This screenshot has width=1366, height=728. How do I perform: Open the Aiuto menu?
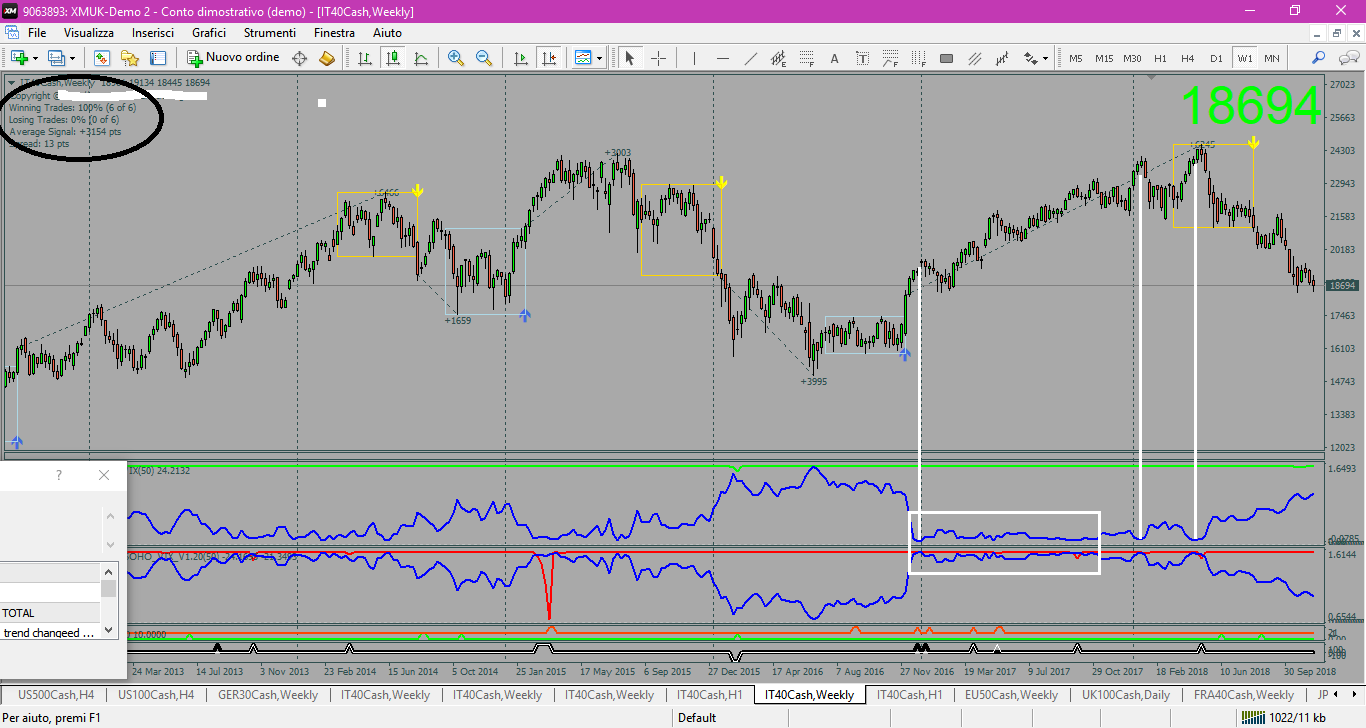[387, 33]
